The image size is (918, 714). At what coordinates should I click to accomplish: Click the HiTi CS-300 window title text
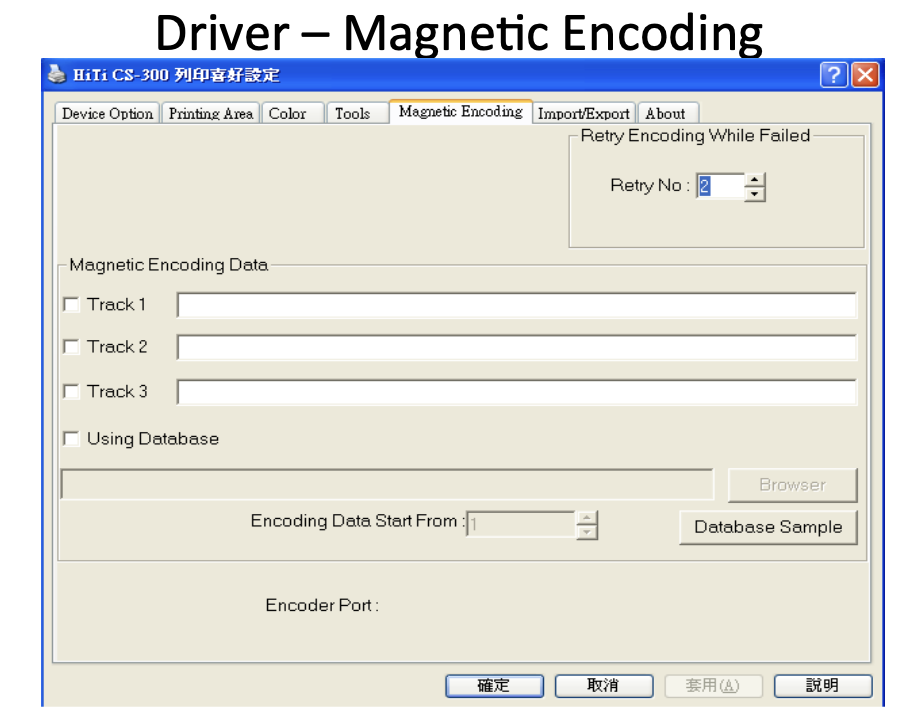176,75
